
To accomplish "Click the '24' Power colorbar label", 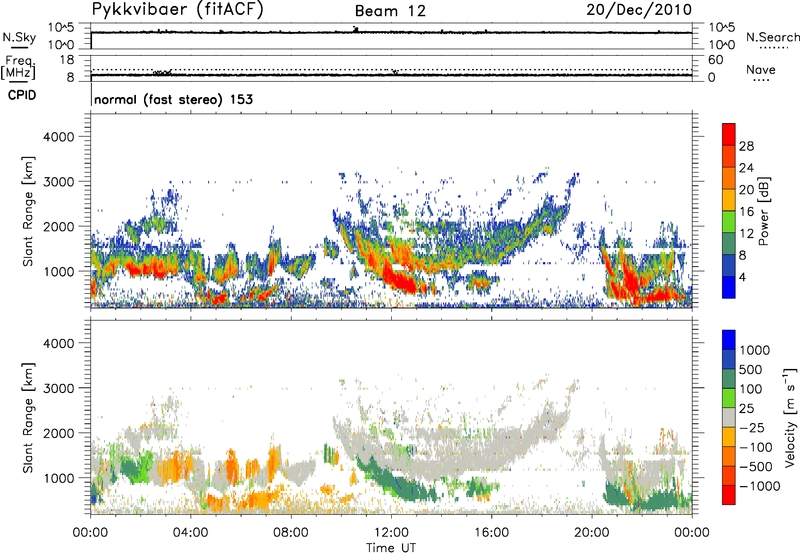I will tap(746, 168).
